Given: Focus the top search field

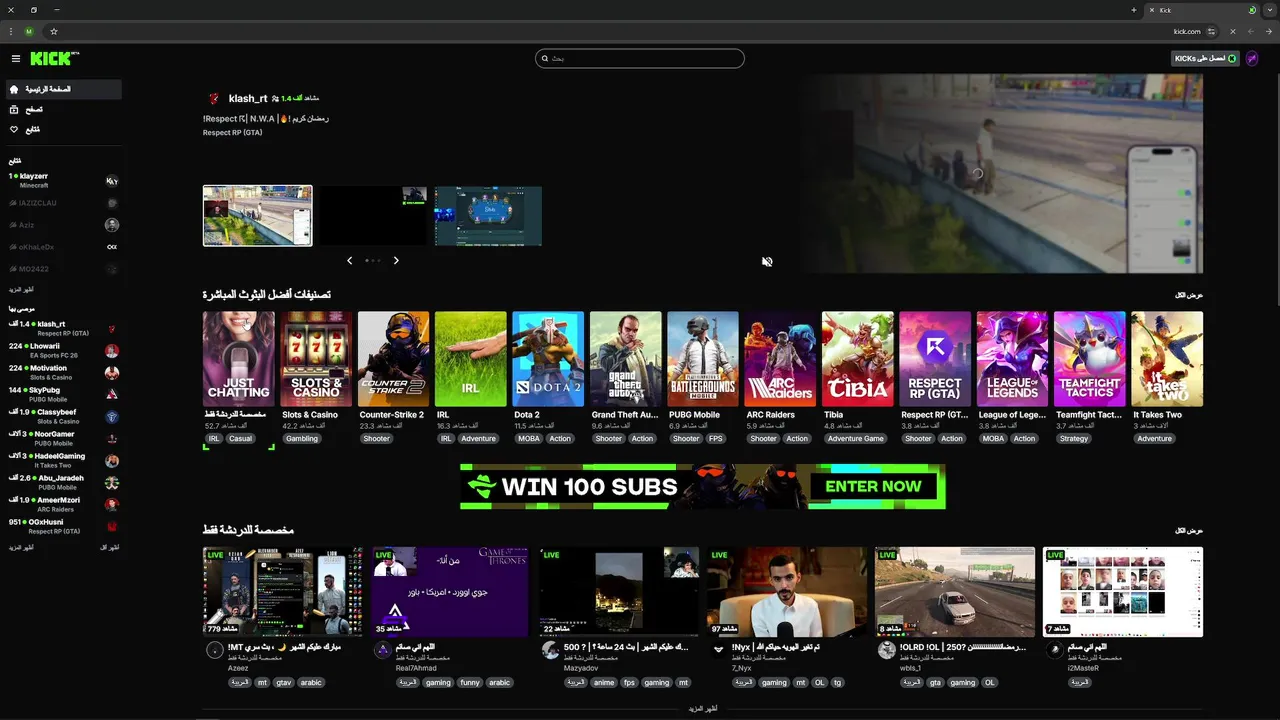Looking at the screenshot, I should pyautogui.click(x=640, y=58).
